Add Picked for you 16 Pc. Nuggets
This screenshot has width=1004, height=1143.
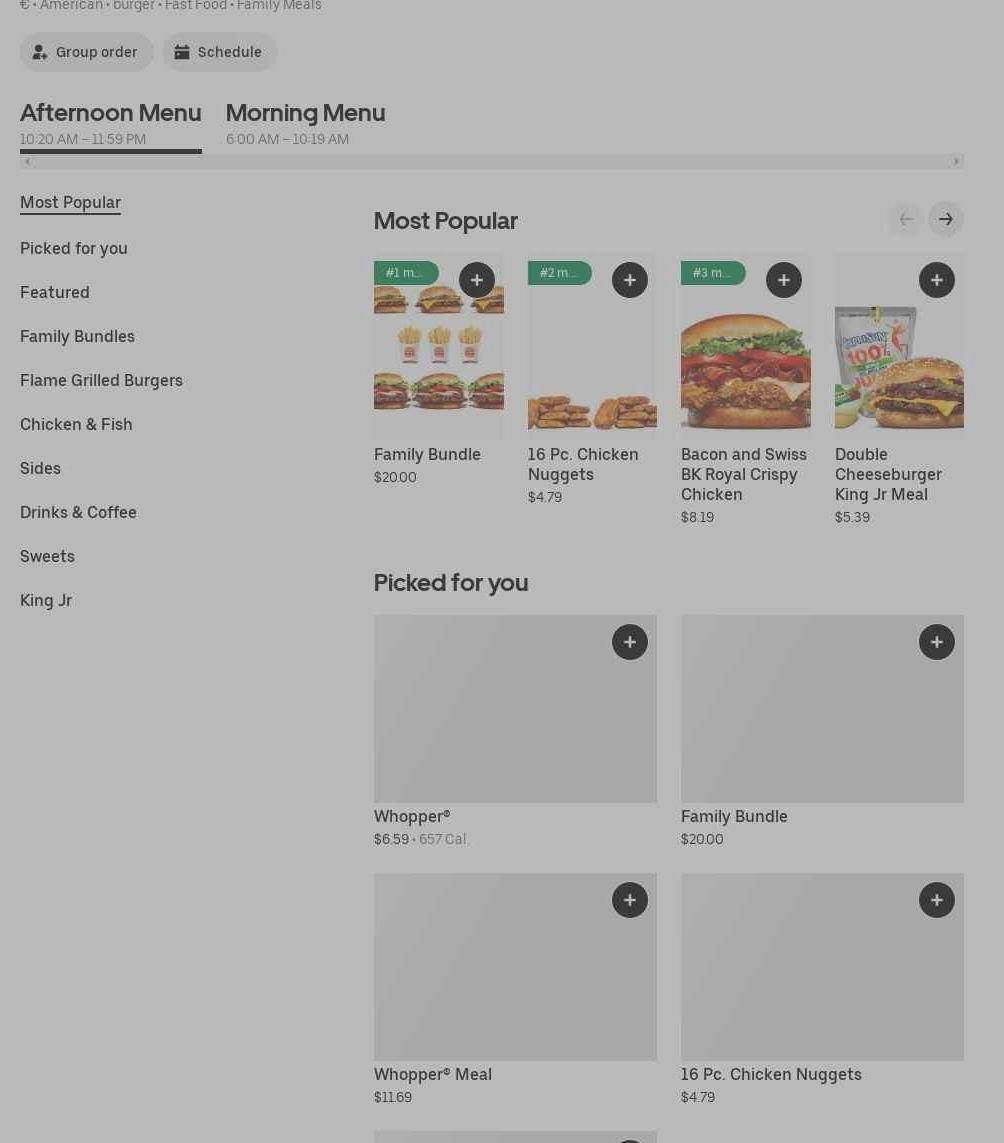[x=936, y=900]
